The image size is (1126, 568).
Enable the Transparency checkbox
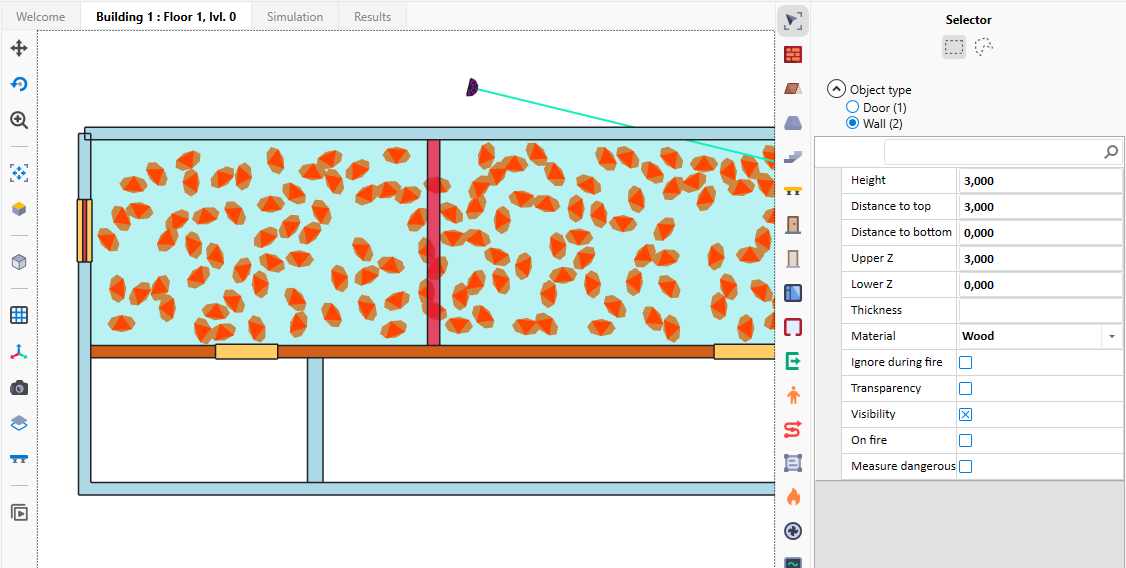966,388
